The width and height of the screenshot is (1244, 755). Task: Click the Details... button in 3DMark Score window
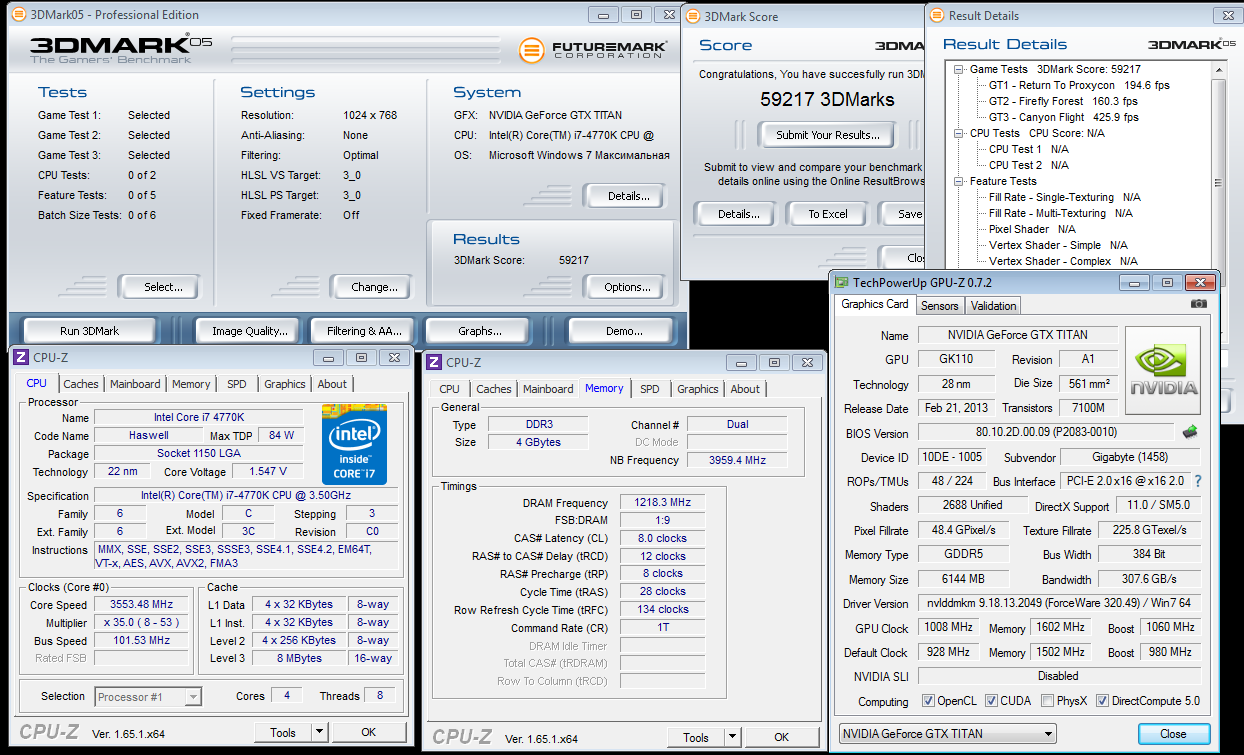click(x=738, y=214)
